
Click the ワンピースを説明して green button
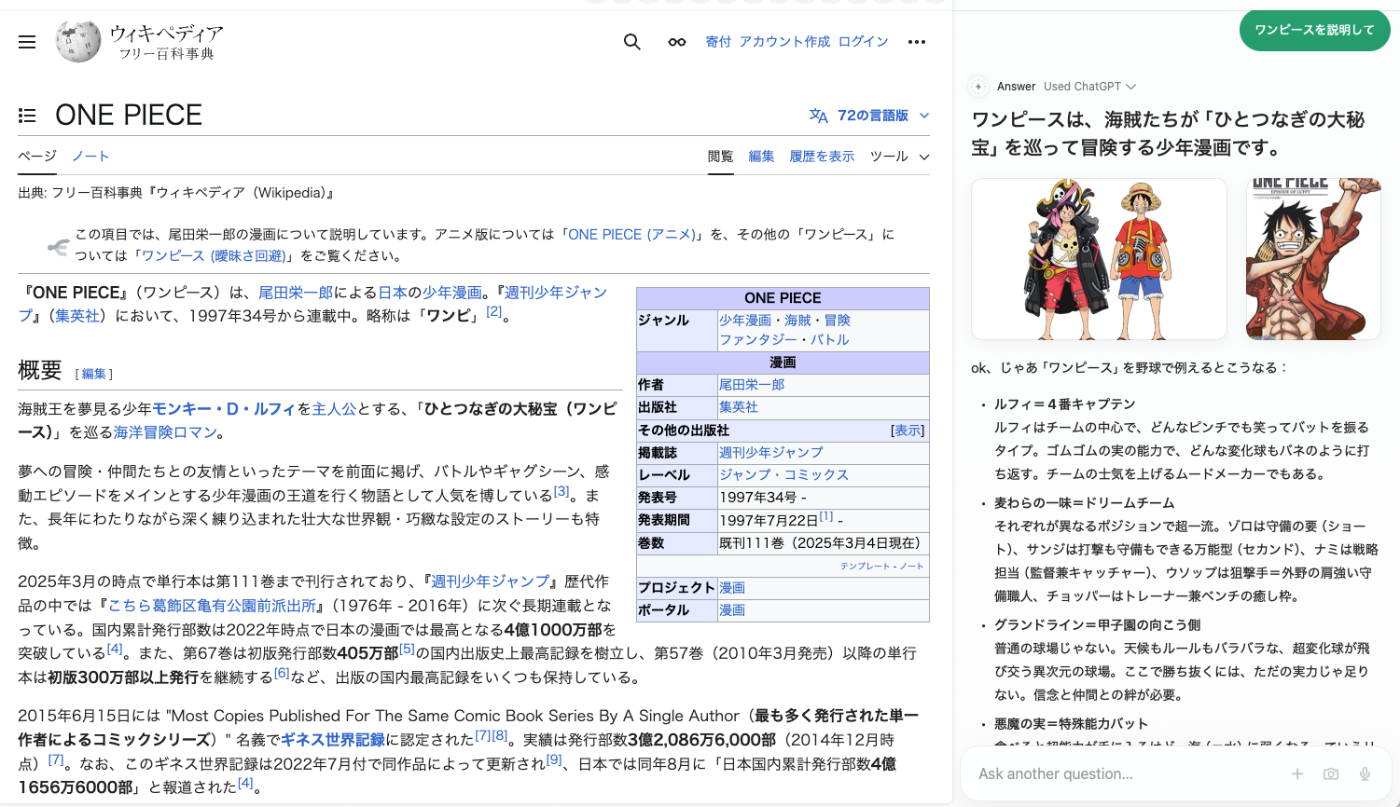(1314, 30)
